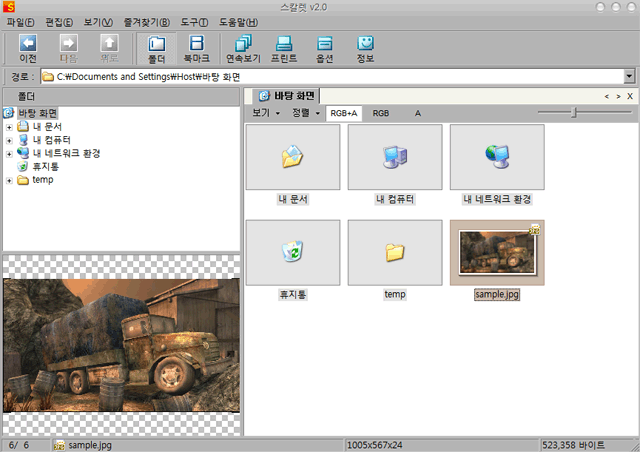
Task: Click sample.jpg in the status bar
Action: point(89,445)
